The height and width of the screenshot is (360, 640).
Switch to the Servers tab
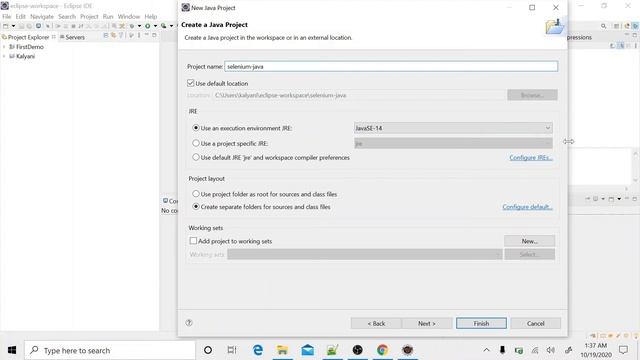tap(72, 37)
